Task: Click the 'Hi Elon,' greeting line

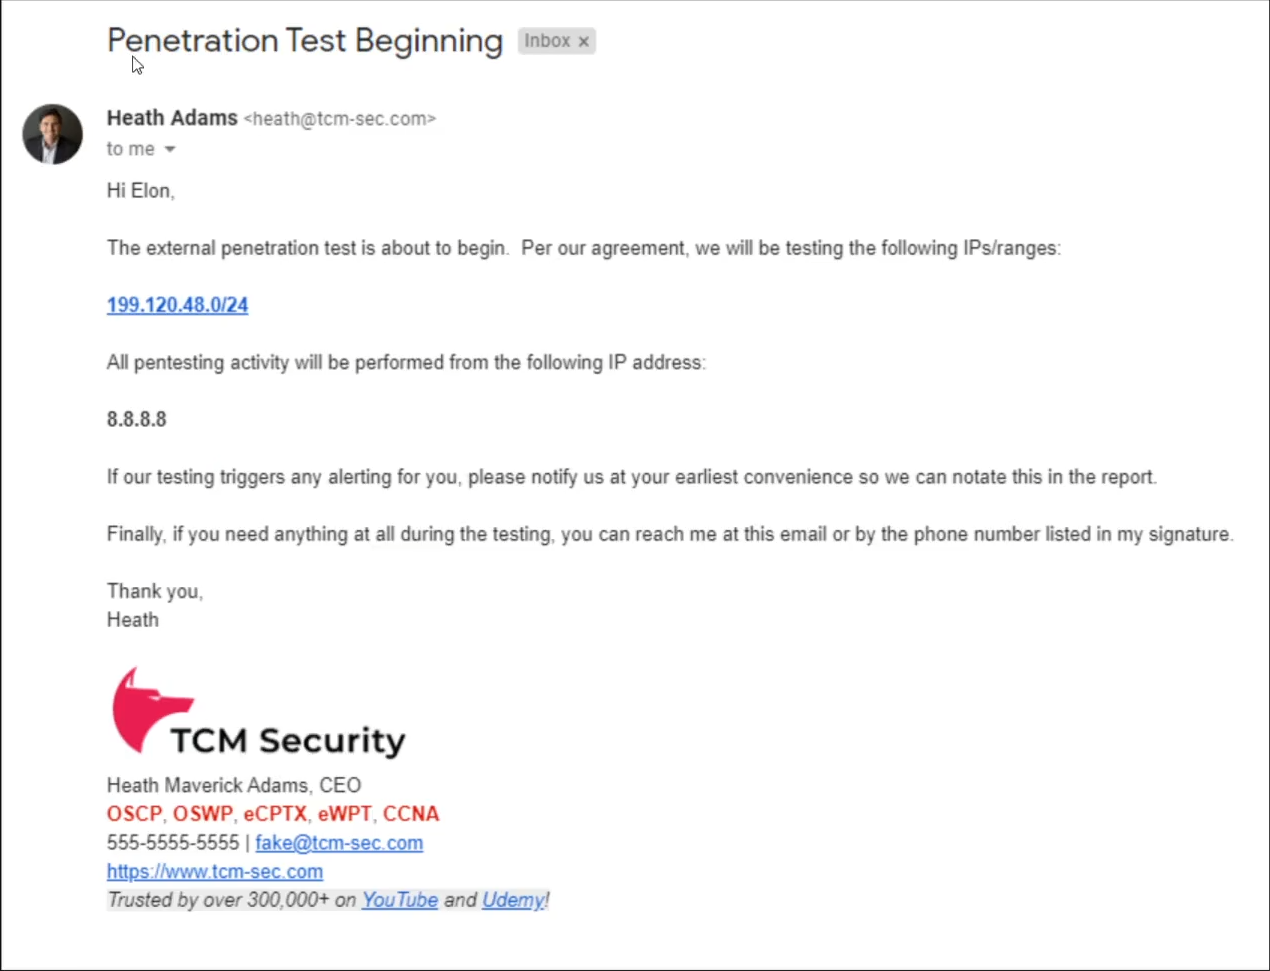Action: point(141,191)
